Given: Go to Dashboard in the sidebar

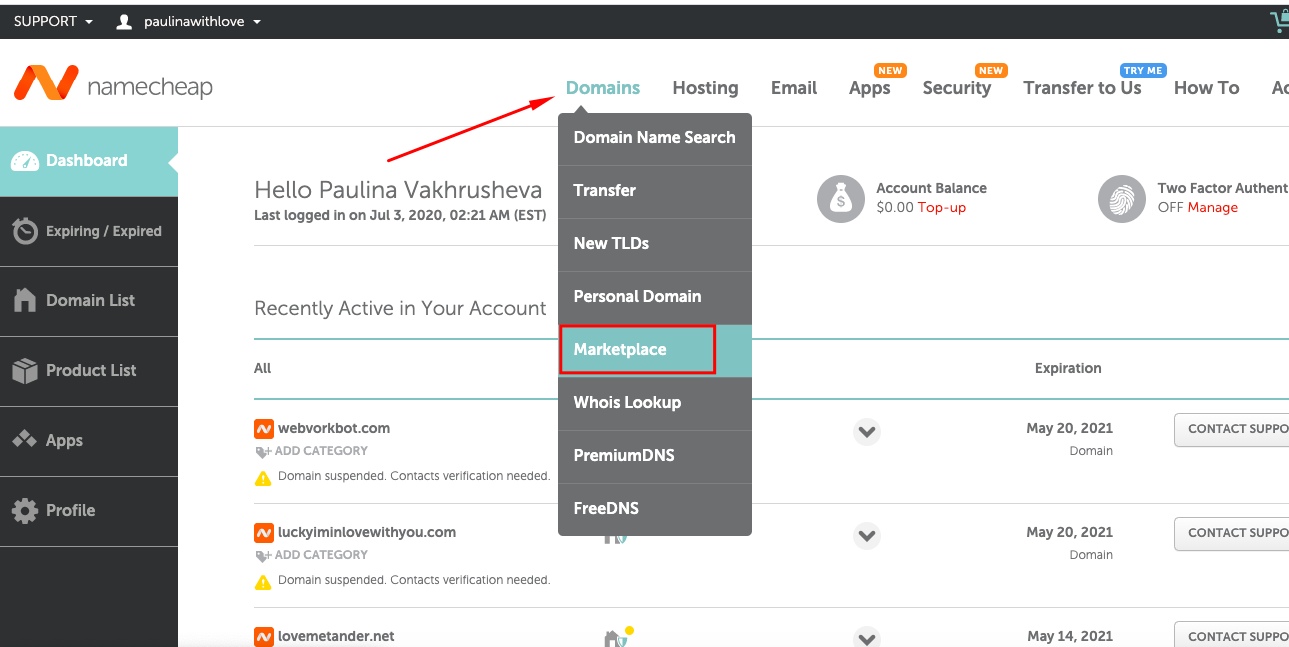Looking at the screenshot, I should click(x=89, y=161).
